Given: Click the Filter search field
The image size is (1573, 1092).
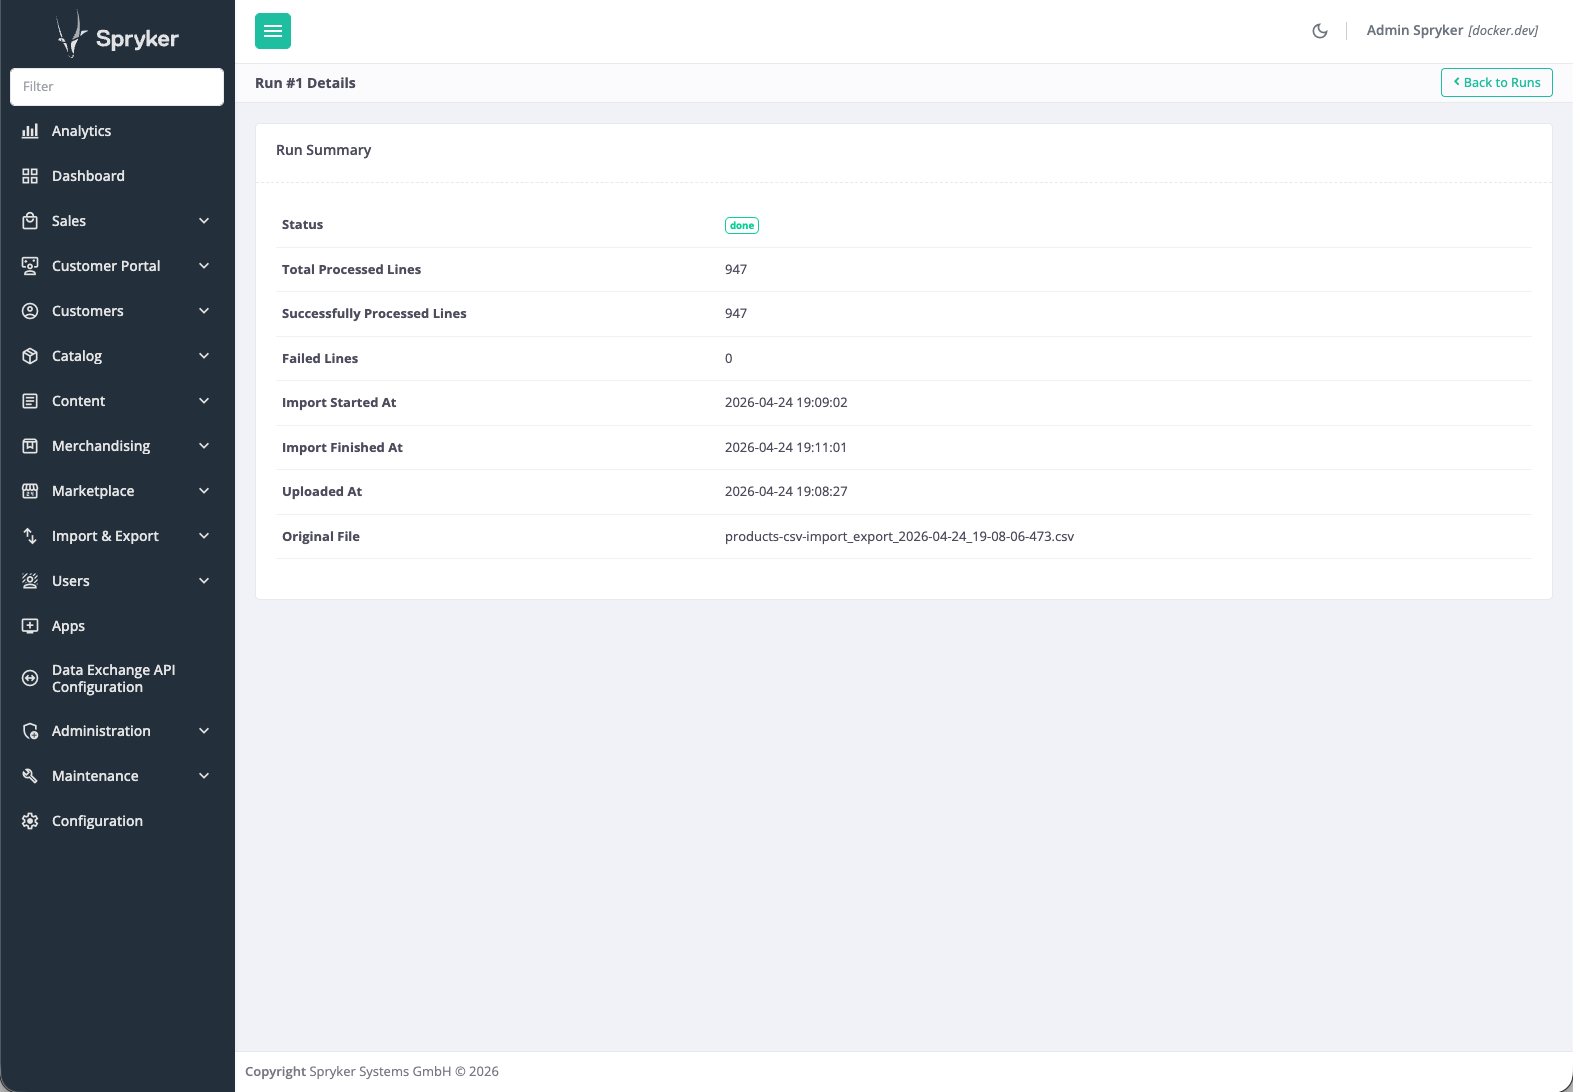Looking at the screenshot, I should point(117,87).
